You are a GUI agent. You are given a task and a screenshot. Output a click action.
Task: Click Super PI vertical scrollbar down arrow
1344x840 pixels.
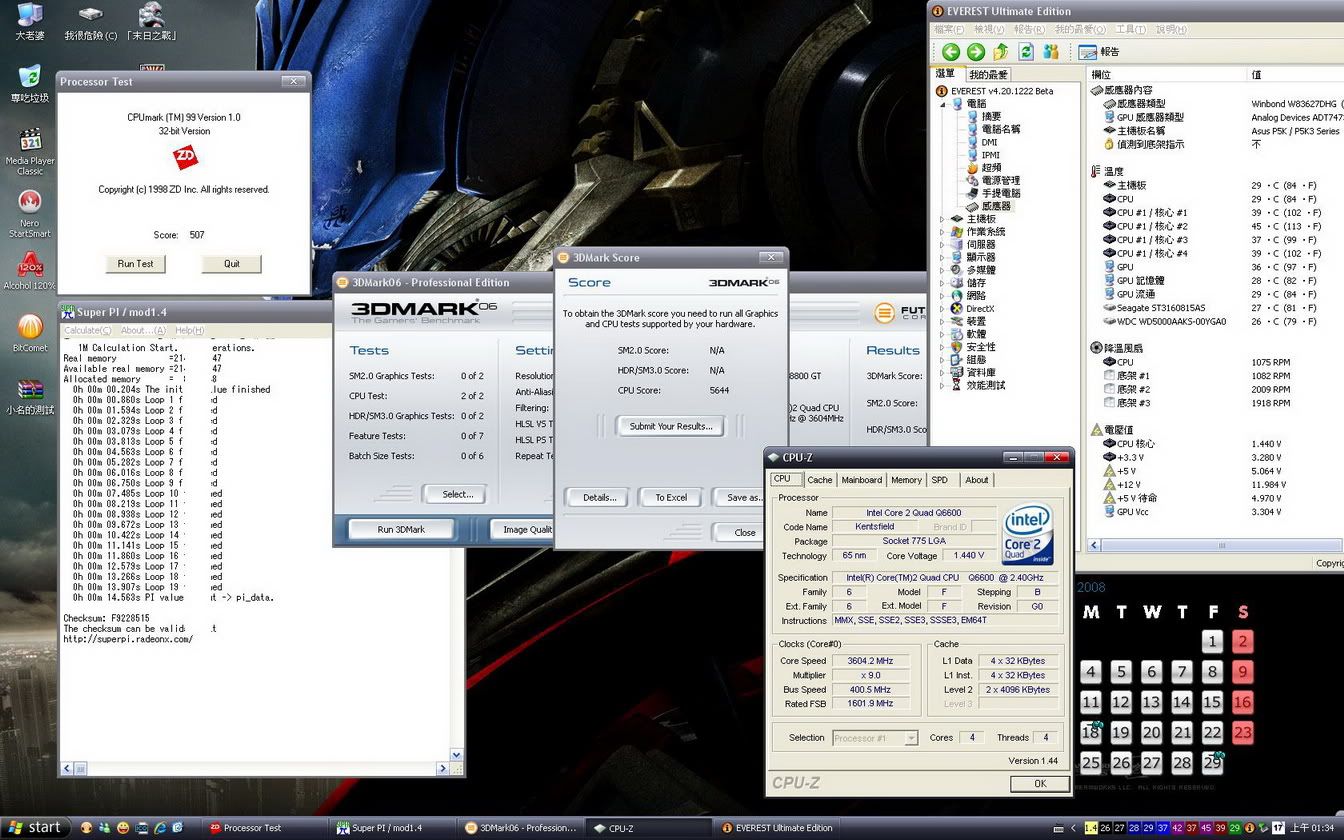click(457, 756)
